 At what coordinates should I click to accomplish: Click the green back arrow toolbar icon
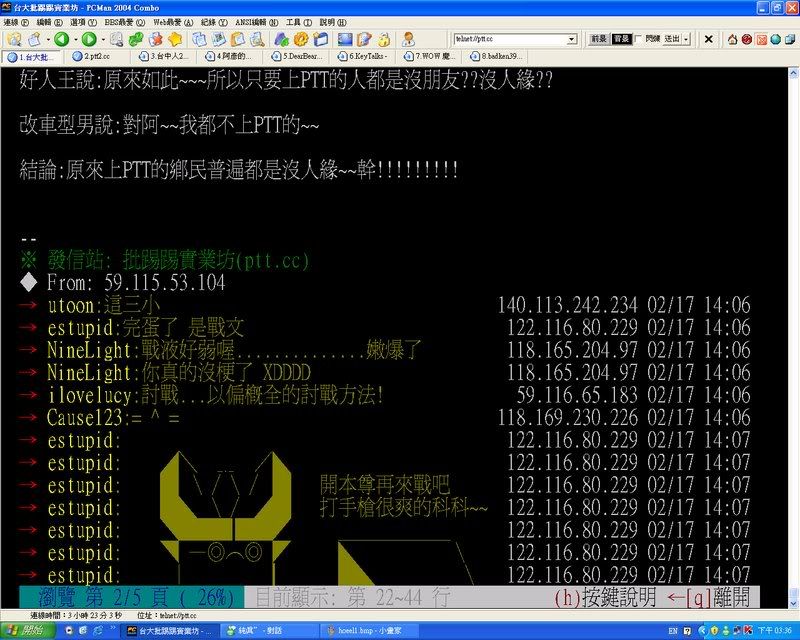pyautogui.click(x=60, y=39)
